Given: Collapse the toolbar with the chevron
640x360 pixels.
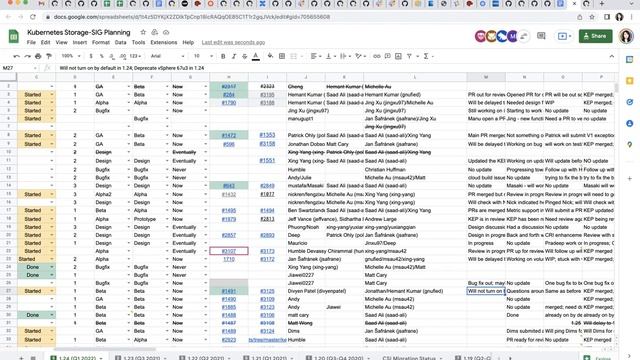Looking at the screenshot, I should tap(611, 56).
